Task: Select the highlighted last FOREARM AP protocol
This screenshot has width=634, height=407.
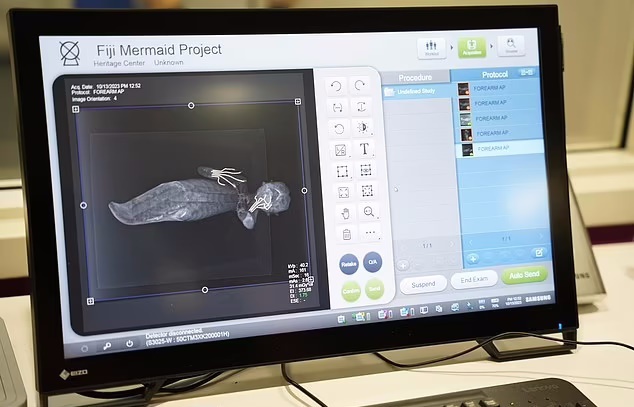Action: (500, 149)
